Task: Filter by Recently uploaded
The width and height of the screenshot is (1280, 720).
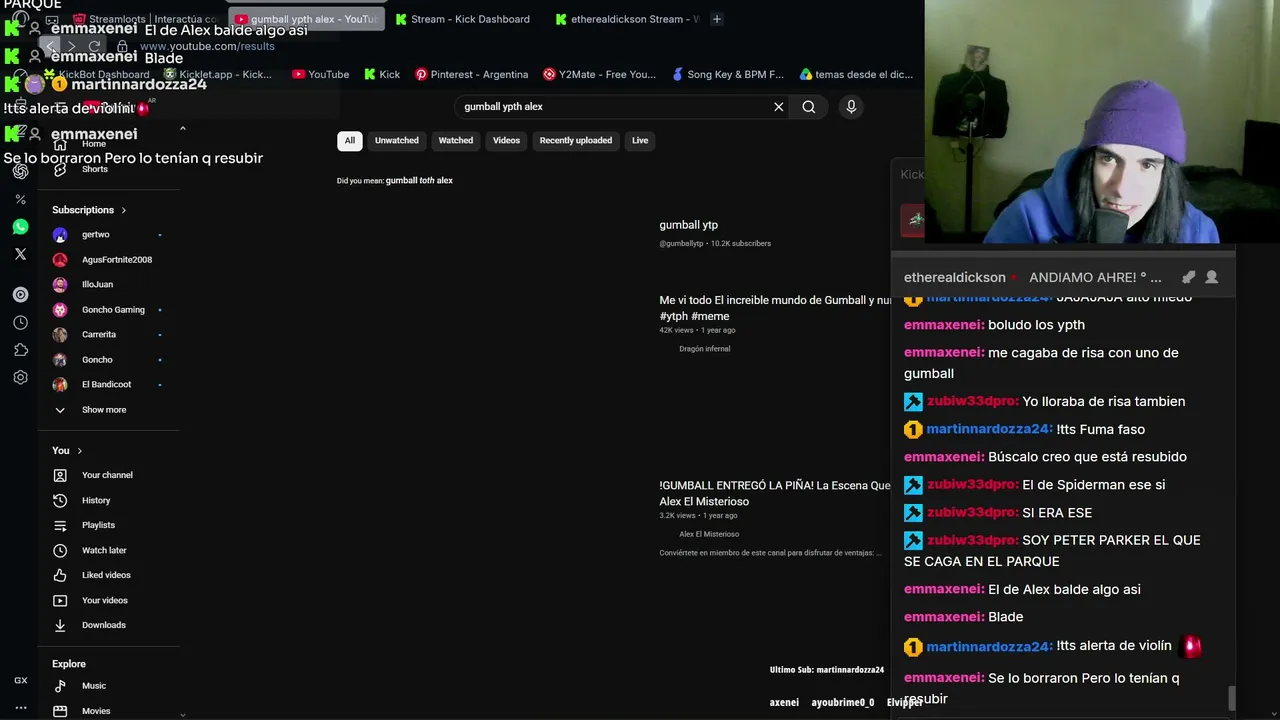Action: click(x=576, y=141)
